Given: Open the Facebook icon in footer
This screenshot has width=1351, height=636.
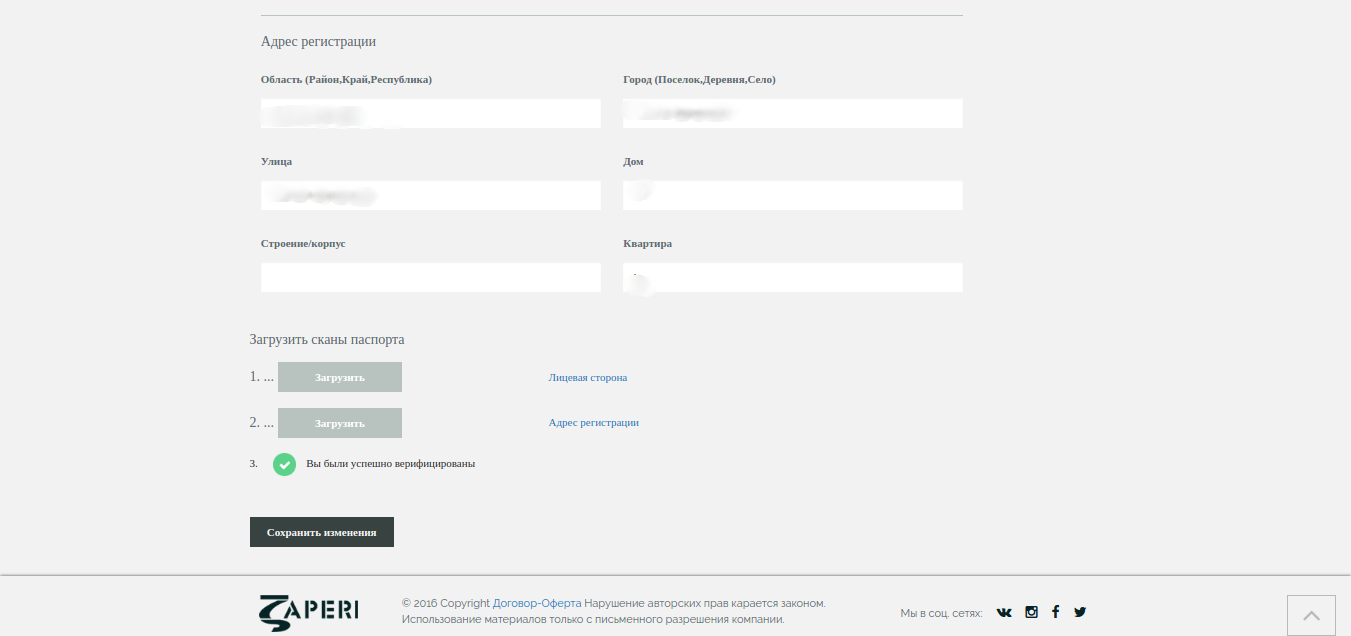Looking at the screenshot, I should [1055, 612].
